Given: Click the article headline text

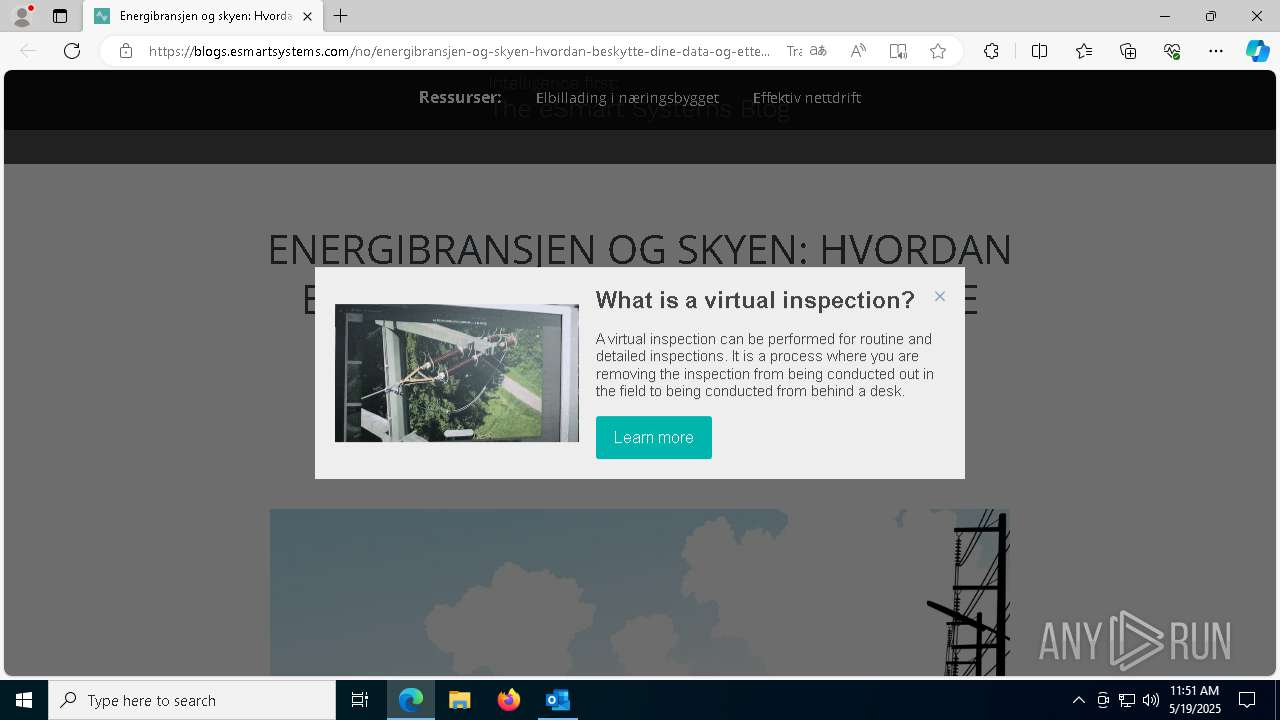Looking at the screenshot, I should 640,274.
